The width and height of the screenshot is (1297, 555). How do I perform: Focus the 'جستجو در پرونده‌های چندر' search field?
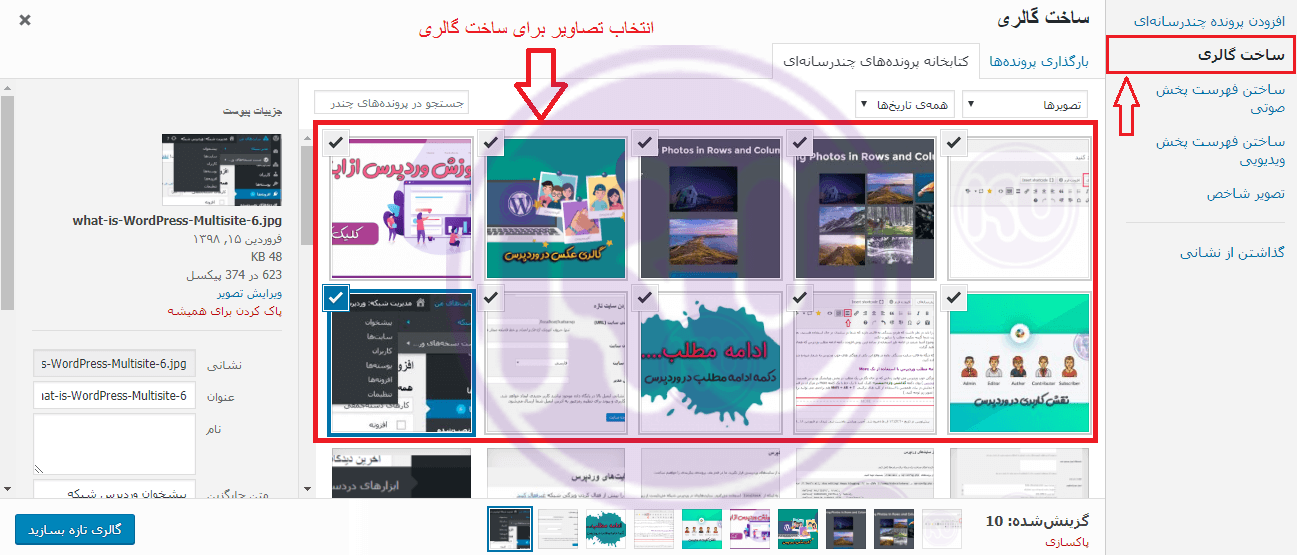coord(391,103)
